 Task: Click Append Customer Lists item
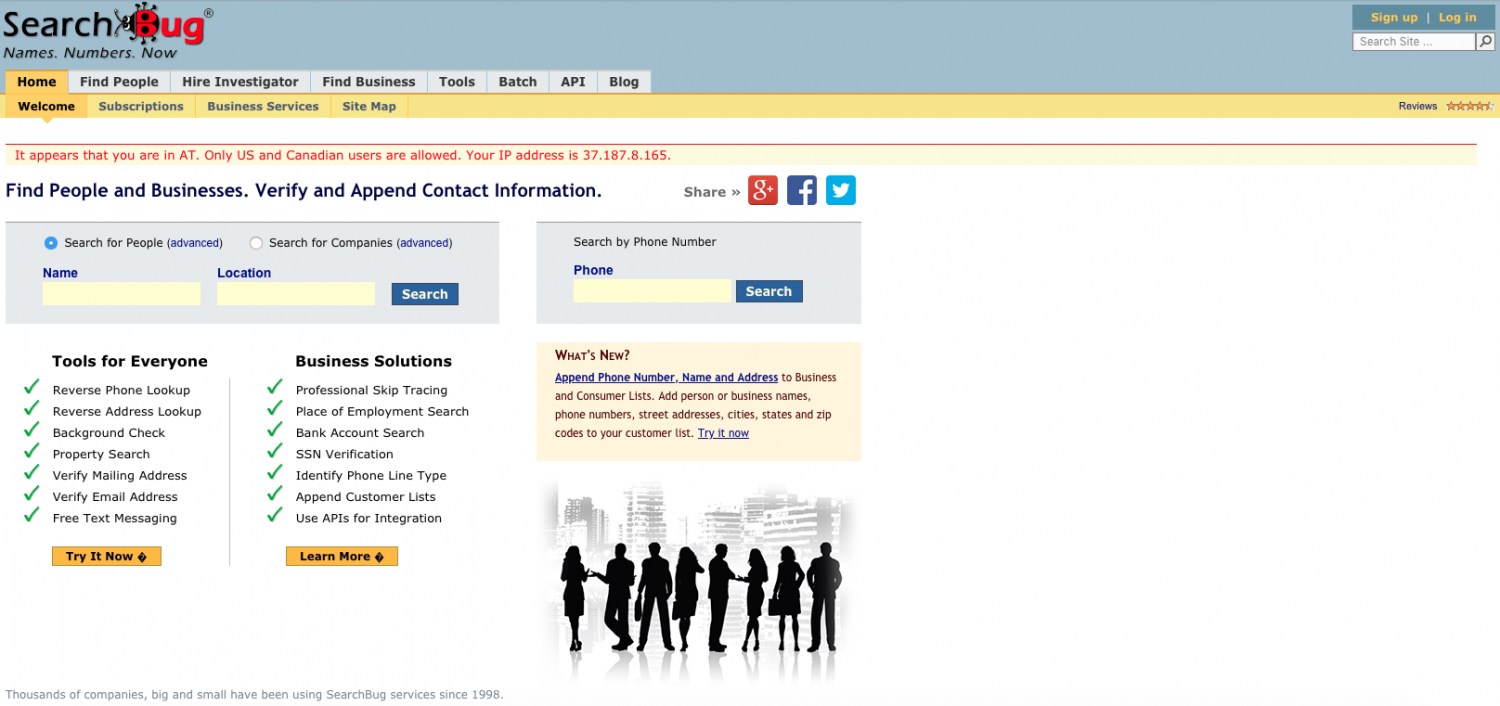point(366,497)
